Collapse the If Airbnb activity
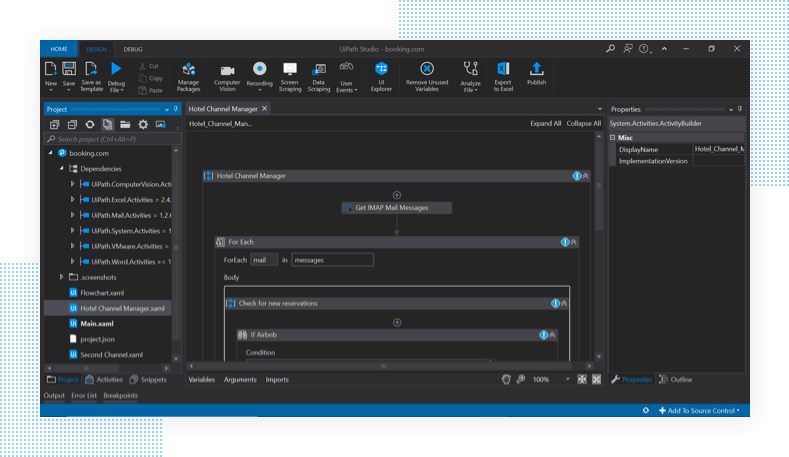Screen dimensions: 789x457 point(553,335)
